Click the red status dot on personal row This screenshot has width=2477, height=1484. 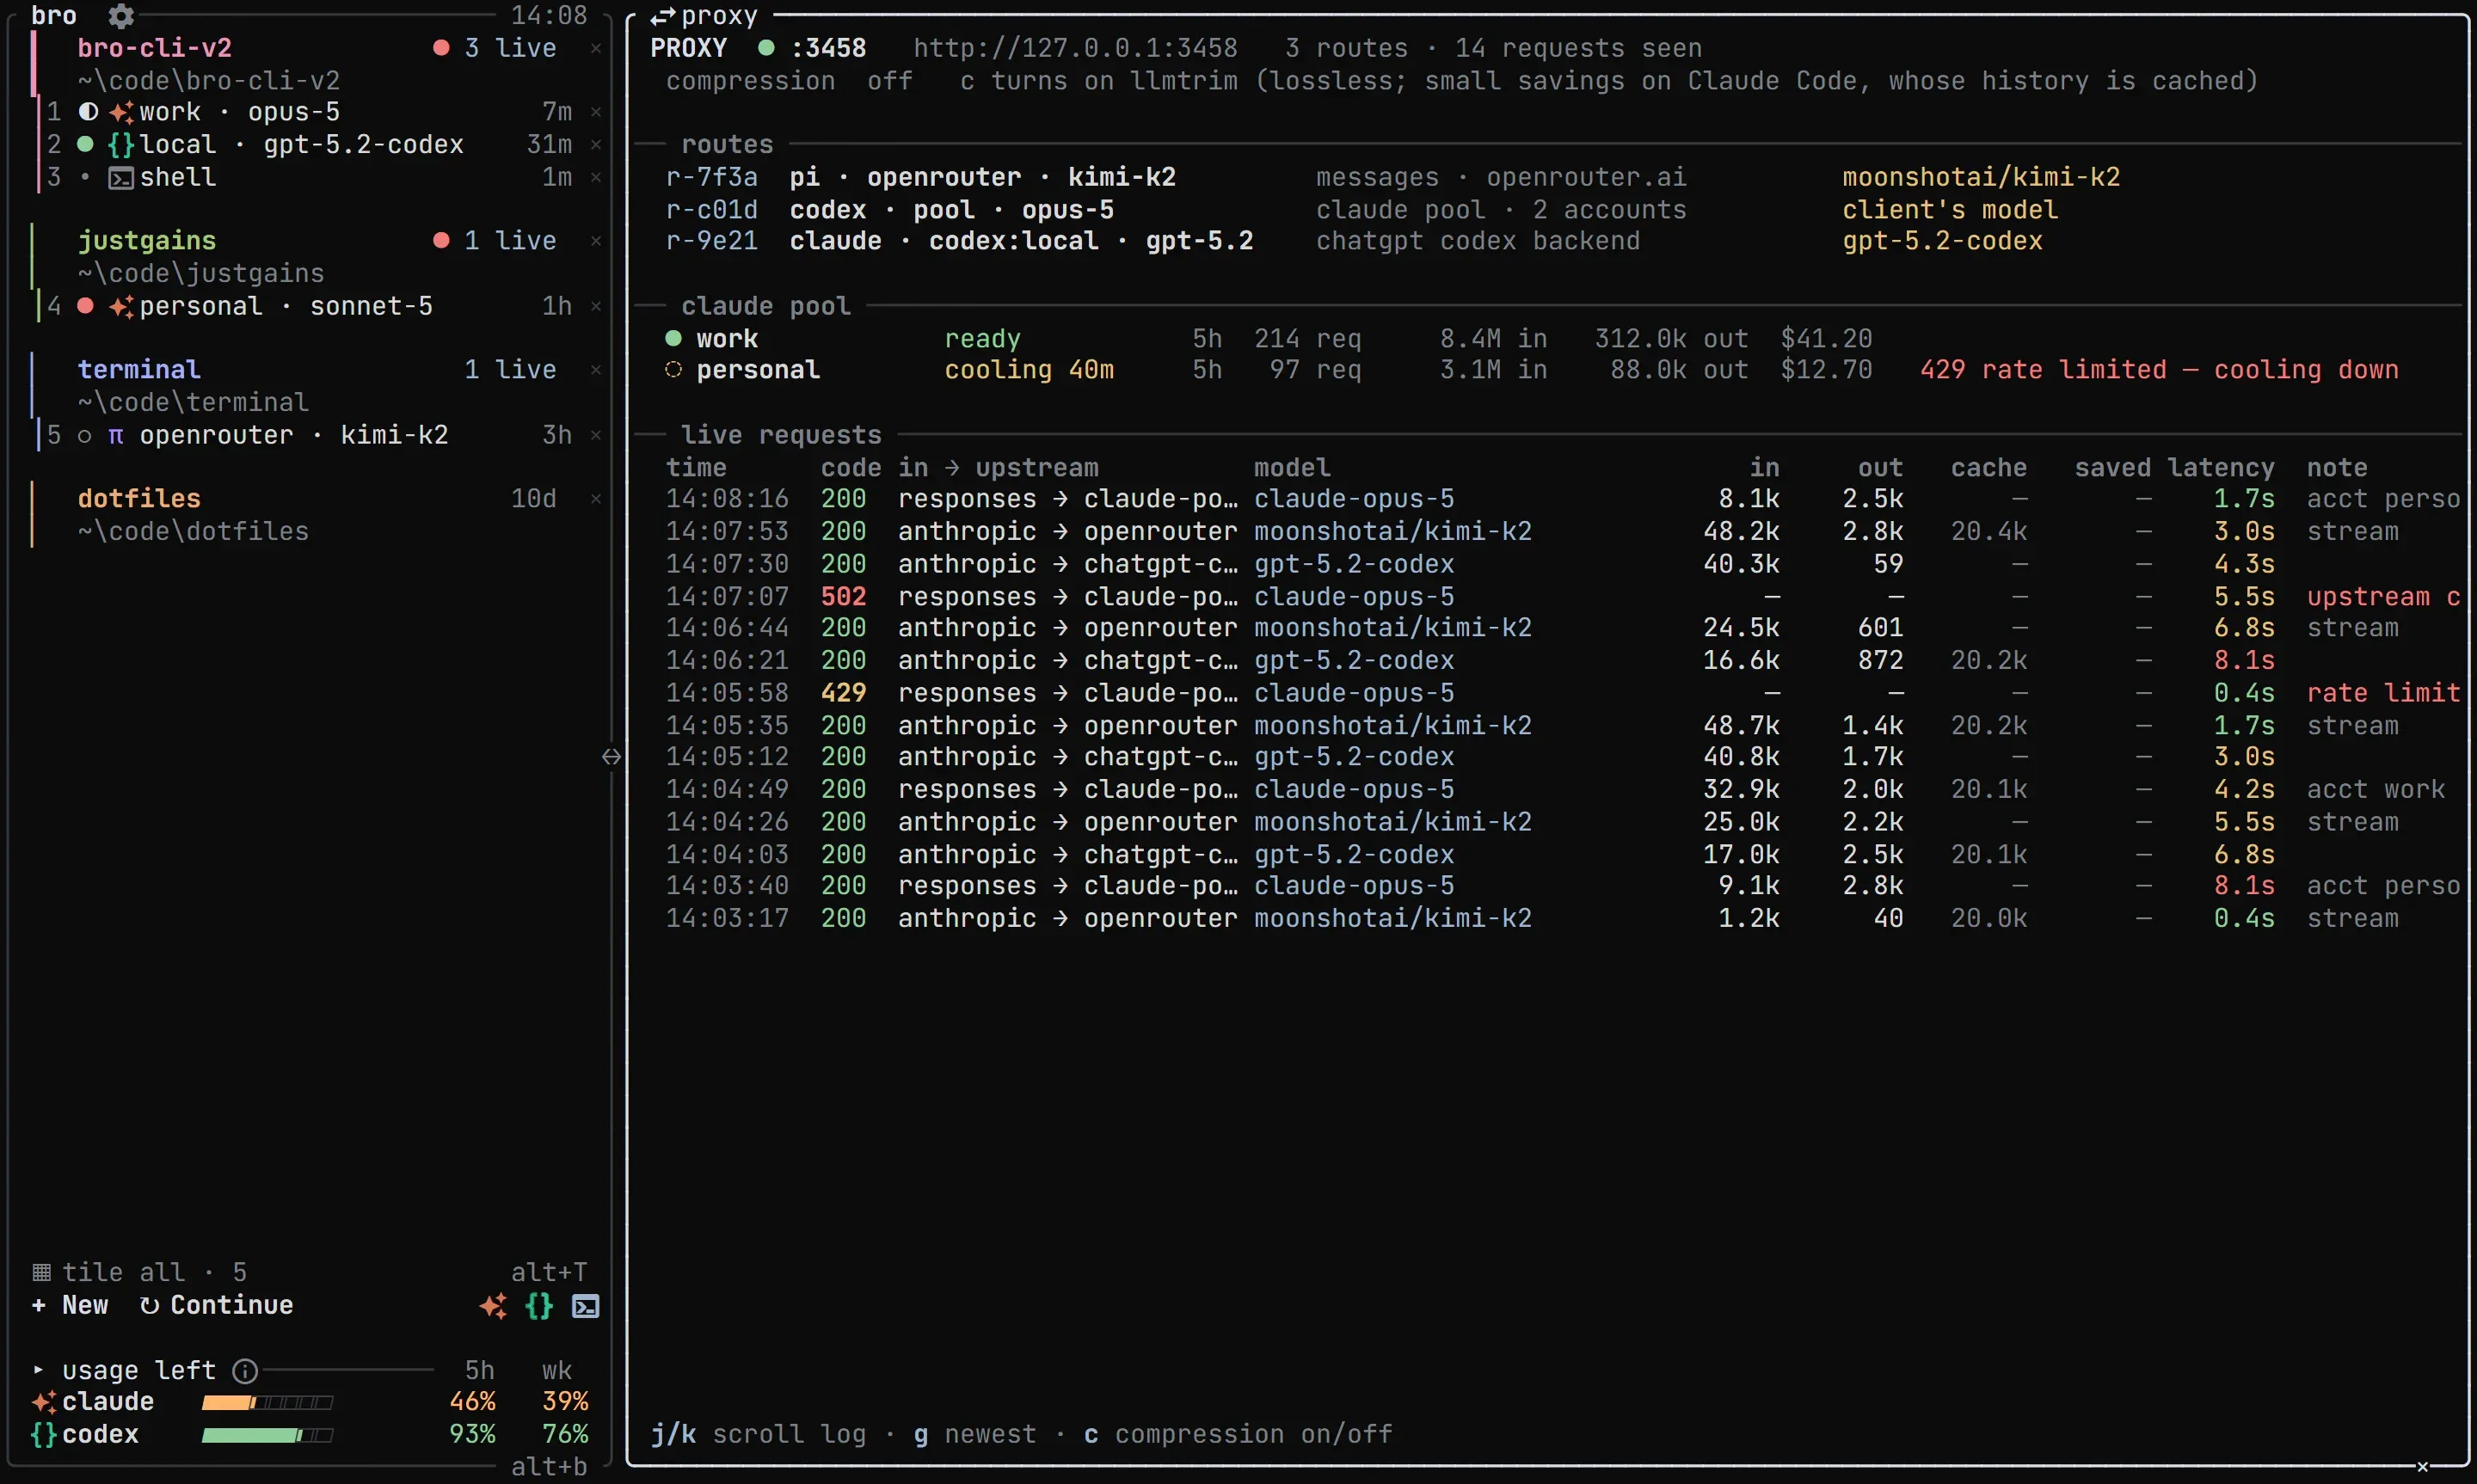coord(86,306)
